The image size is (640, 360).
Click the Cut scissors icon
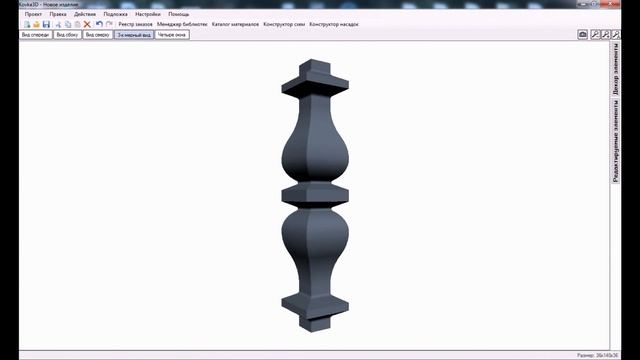58,24
